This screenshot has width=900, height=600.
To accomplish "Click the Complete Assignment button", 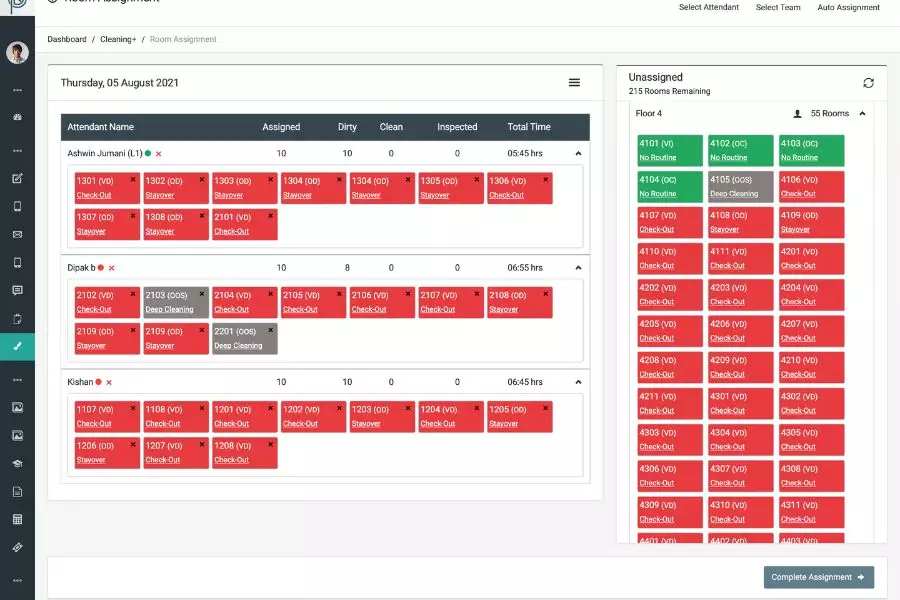I will pos(818,577).
